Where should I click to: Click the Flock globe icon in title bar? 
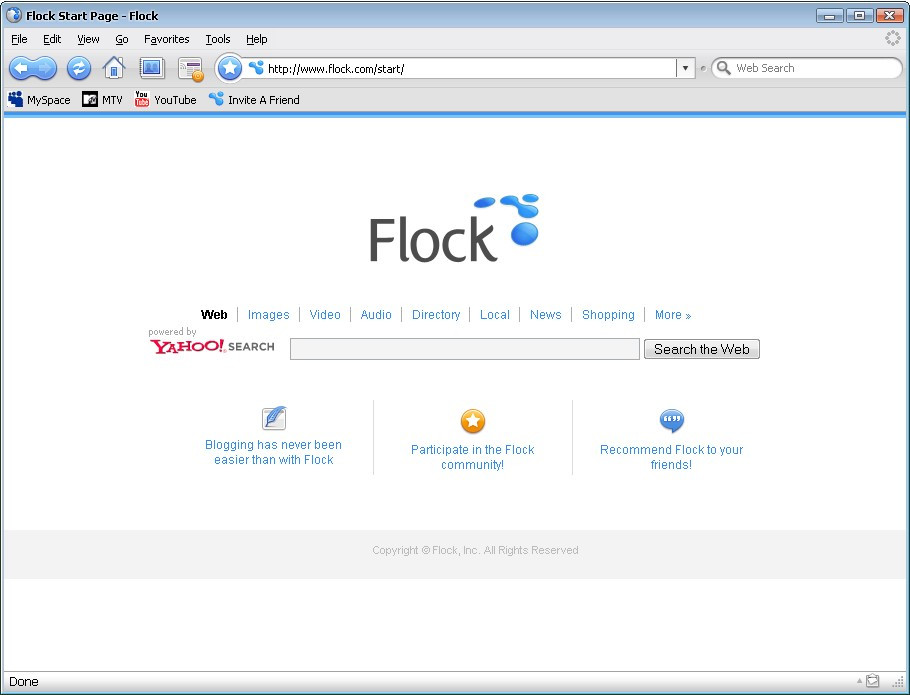point(13,16)
